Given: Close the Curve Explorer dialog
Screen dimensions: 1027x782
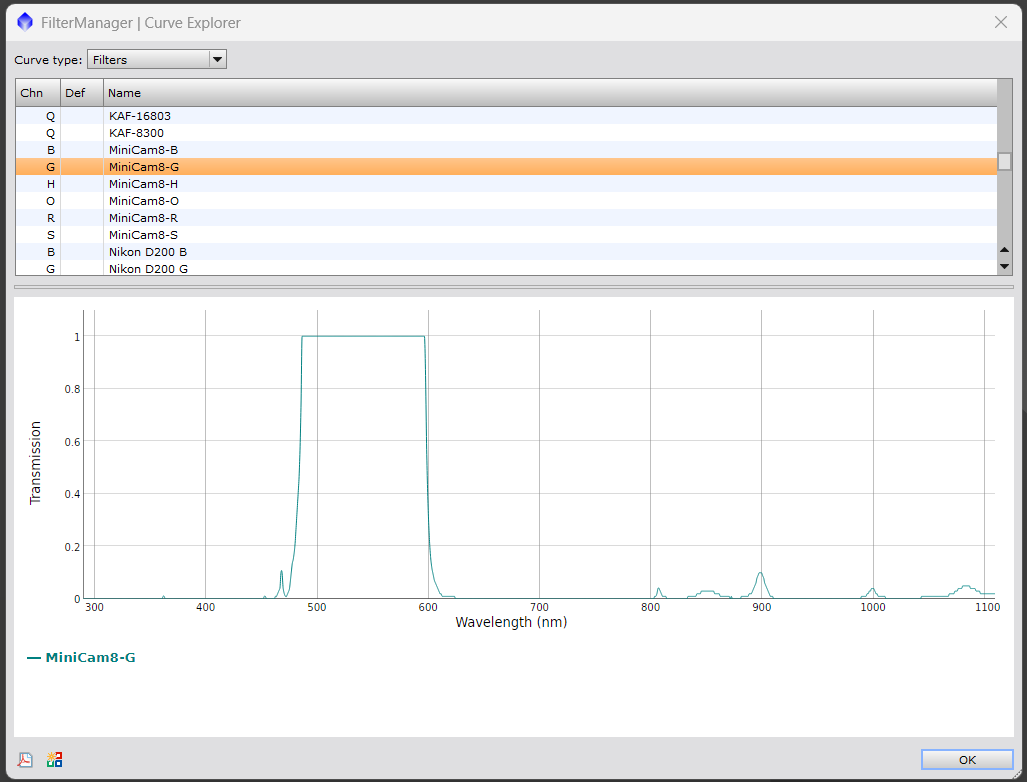Looking at the screenshot, I should pos(1001,22).
